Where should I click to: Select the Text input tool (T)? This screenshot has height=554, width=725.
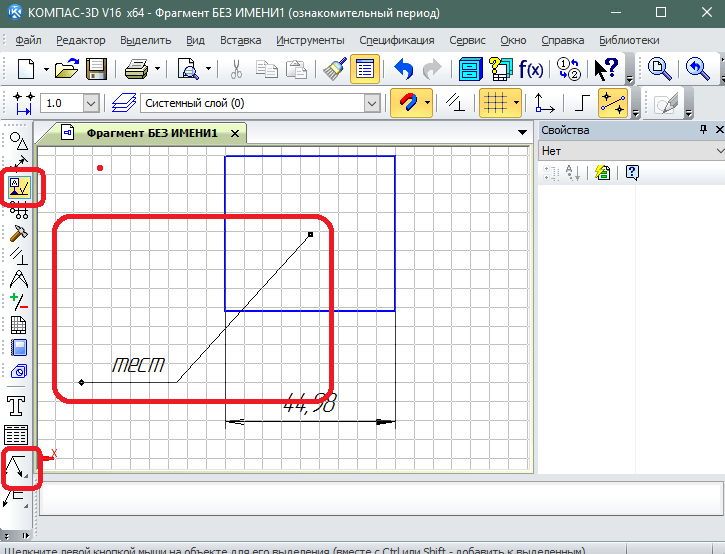coord(17,406)
